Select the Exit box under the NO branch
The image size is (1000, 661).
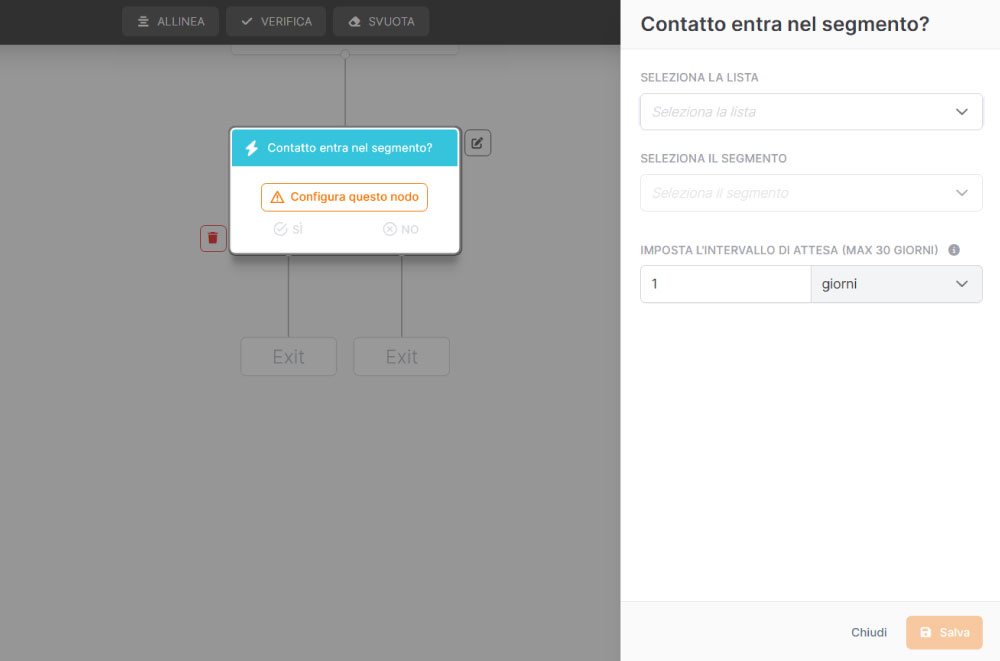coord(402,357)
